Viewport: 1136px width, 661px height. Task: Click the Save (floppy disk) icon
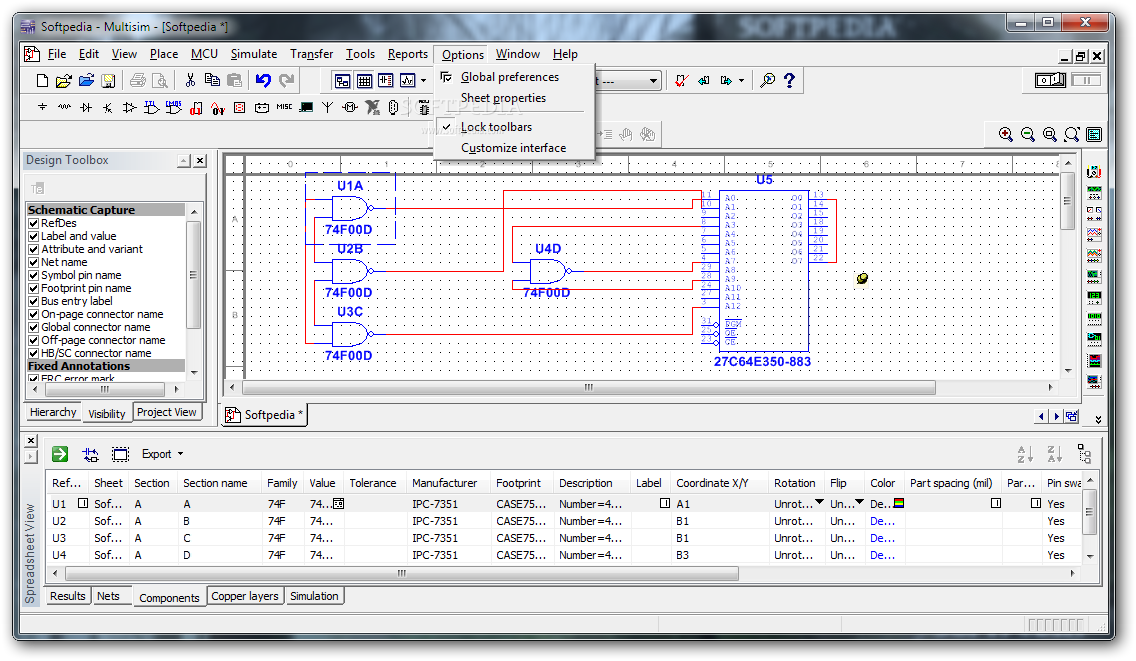click(x=108, y=80)
